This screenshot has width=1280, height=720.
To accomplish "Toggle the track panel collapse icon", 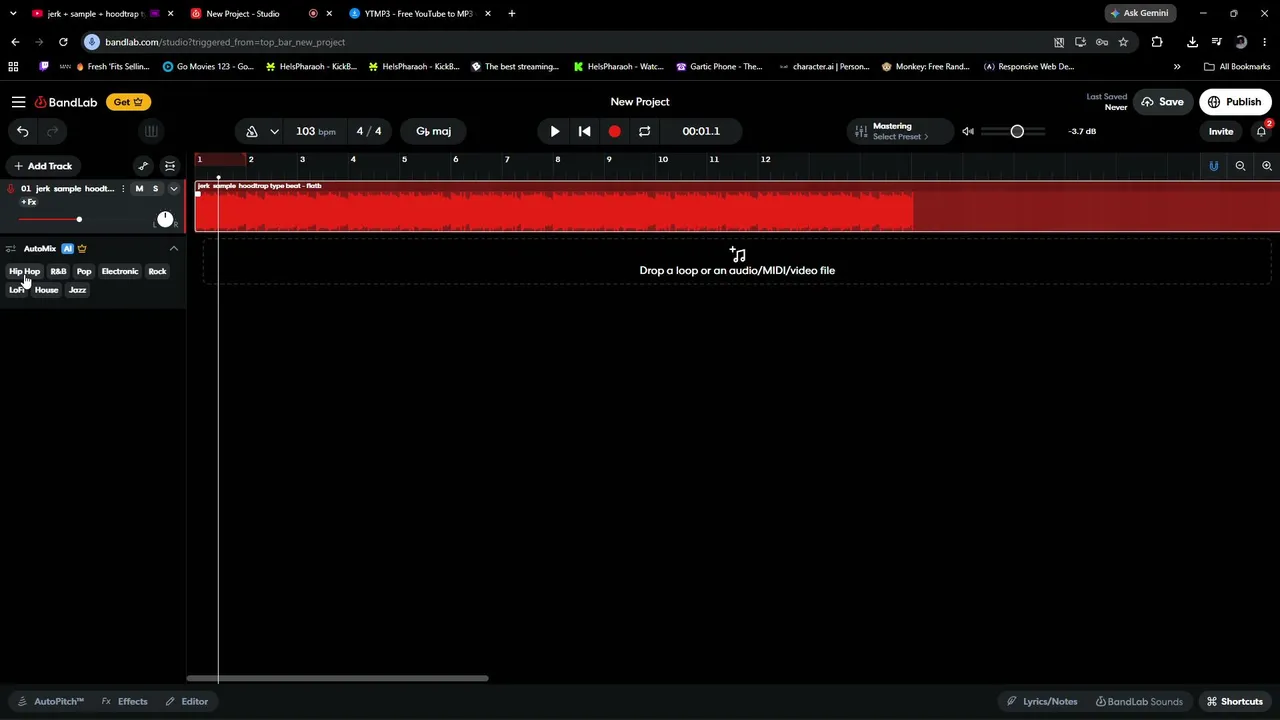I will 170,166.
